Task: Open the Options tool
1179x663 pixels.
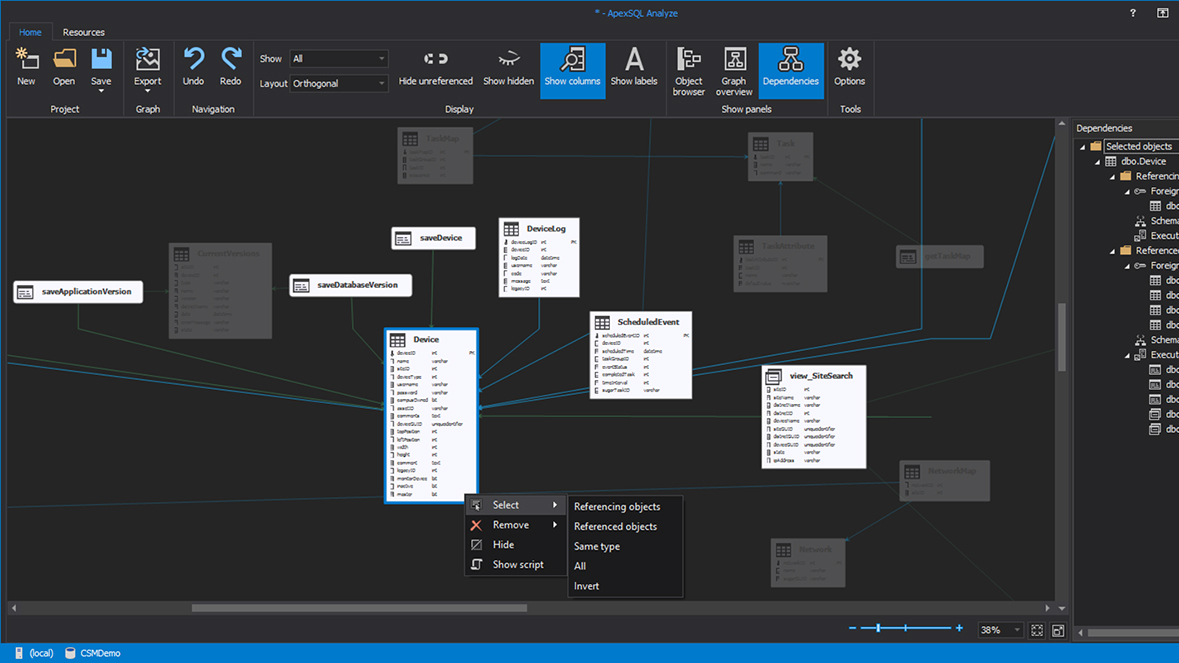Action: [850, 67]
